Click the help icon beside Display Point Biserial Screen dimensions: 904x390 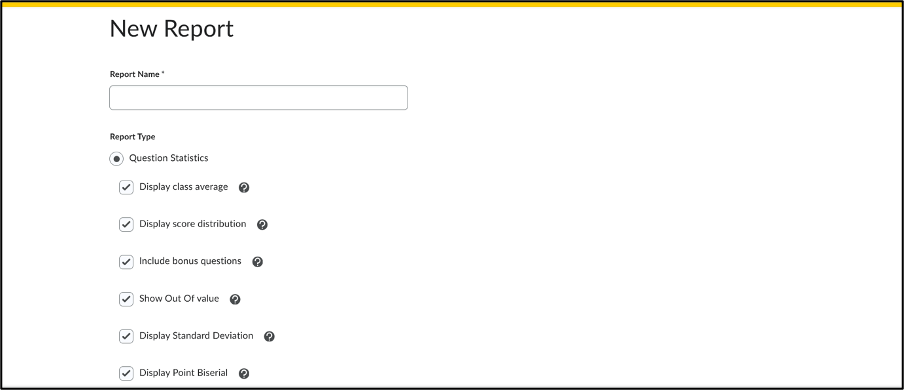pos(244,373)
